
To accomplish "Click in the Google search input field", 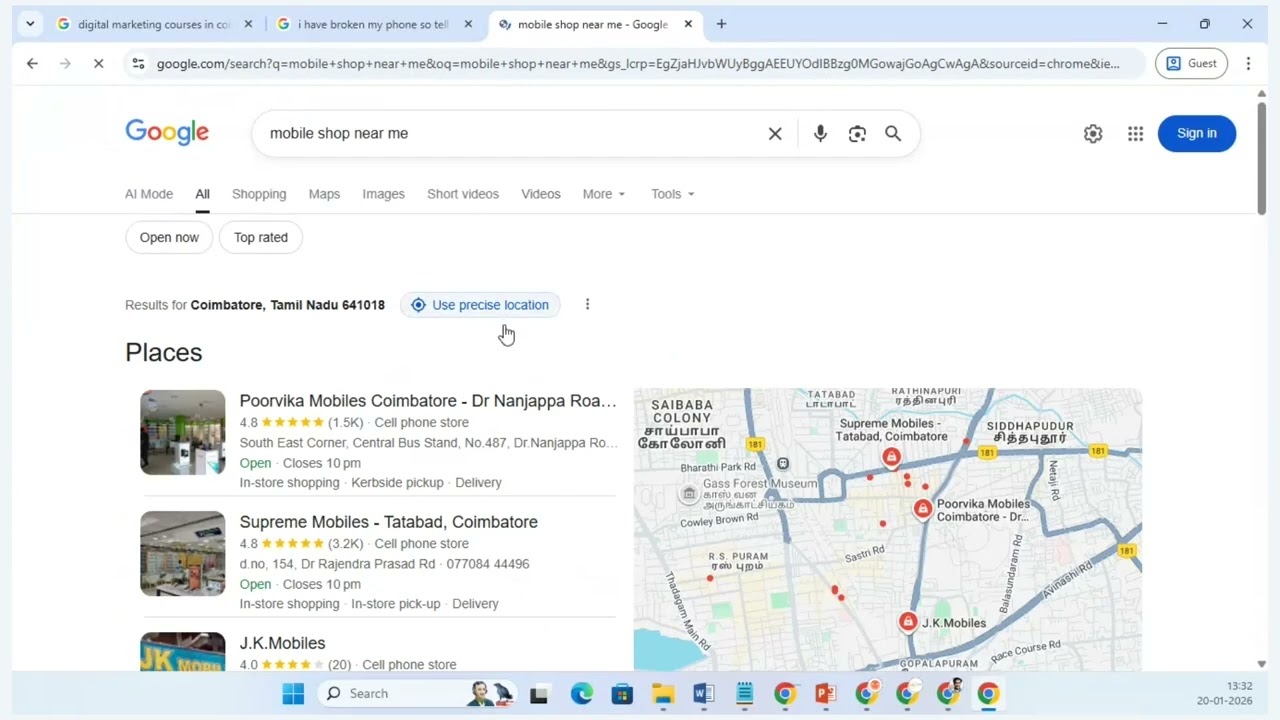I will tap(510, 133).
